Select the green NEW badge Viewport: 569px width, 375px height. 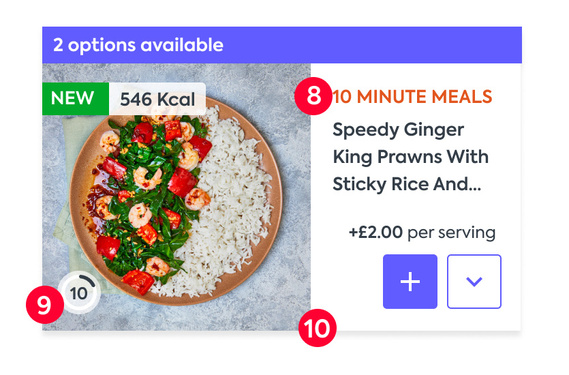click(x=75, y=98)
